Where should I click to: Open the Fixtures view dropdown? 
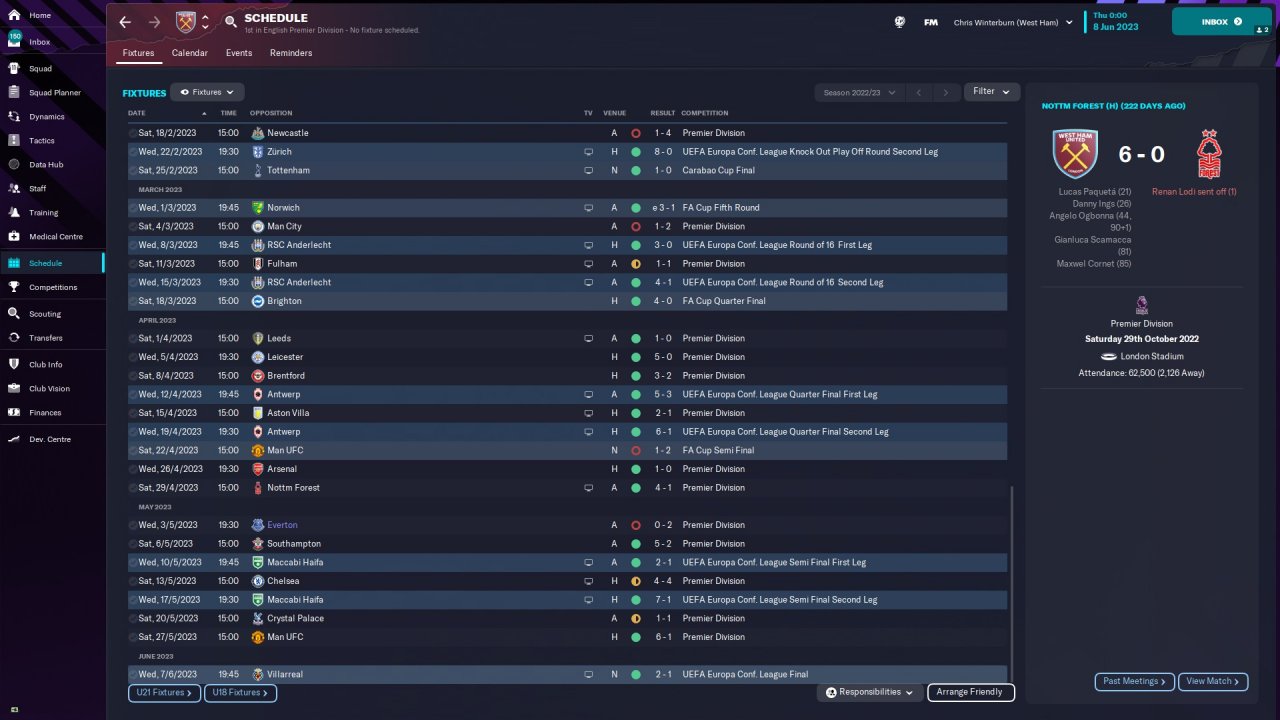click(x=207, y=92)
